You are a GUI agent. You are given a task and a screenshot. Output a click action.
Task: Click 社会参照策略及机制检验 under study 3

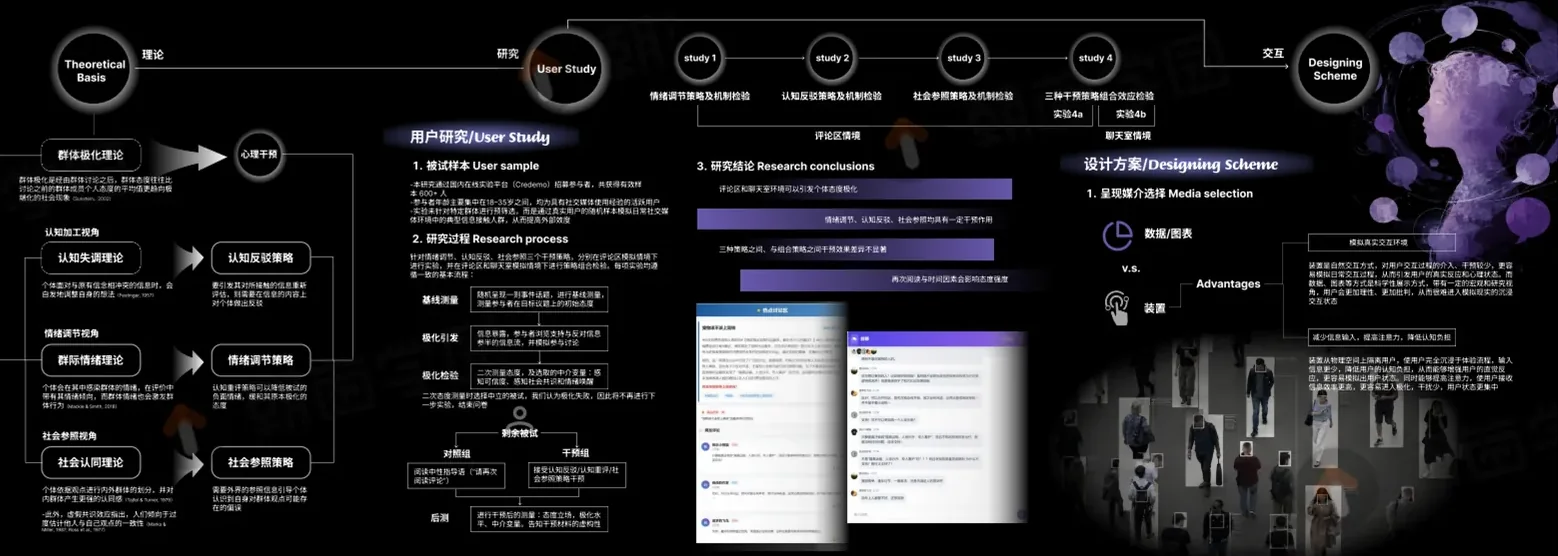[x=964, y=97]
